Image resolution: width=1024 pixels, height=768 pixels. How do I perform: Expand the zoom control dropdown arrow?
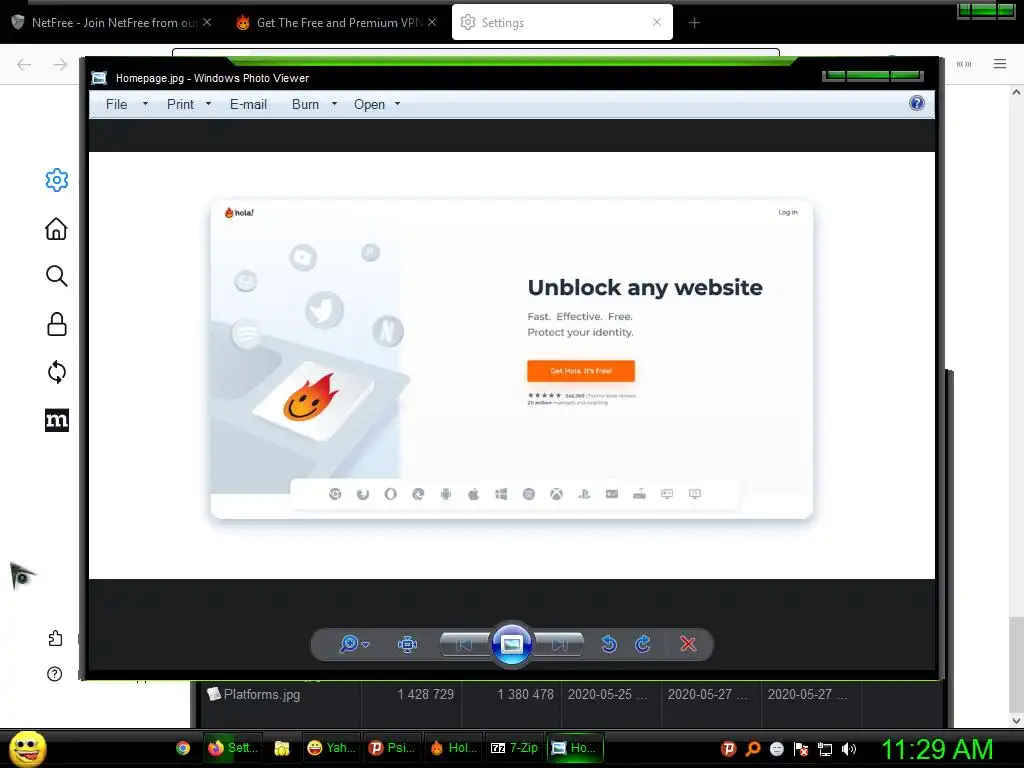(366, 645)
